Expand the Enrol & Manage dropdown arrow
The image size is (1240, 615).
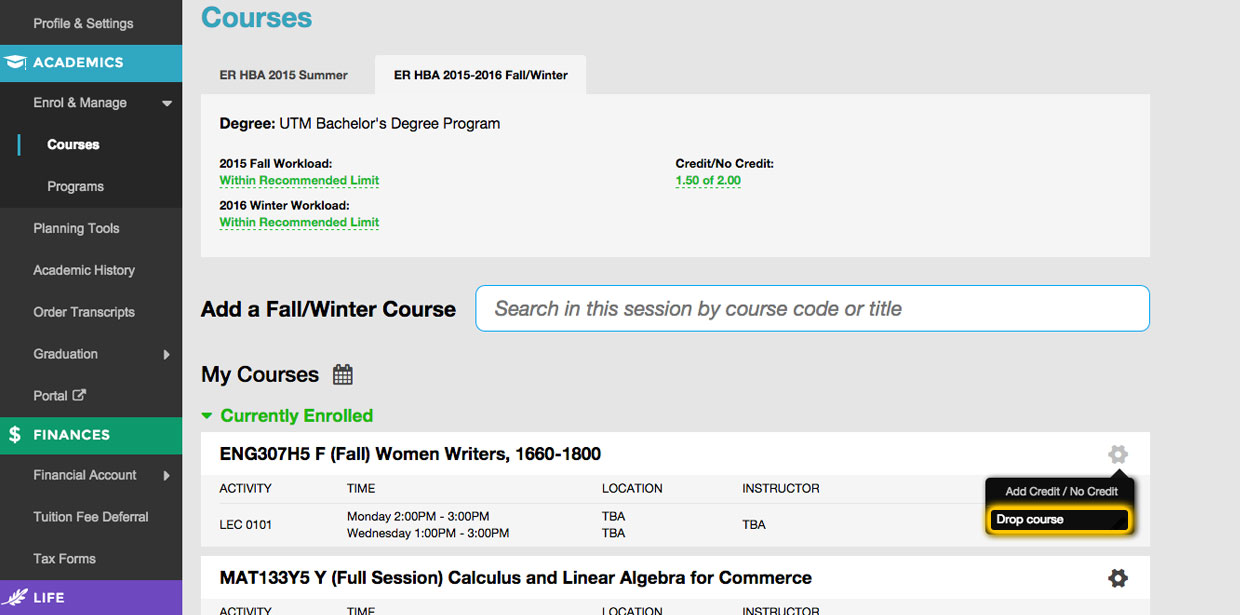[167, 103]
